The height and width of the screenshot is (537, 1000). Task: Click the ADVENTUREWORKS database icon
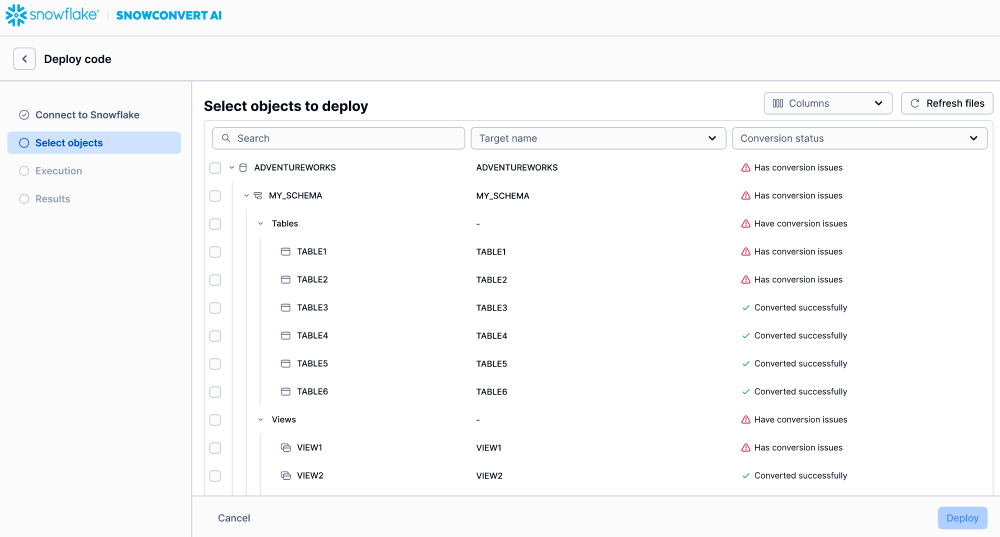(243, 168)
